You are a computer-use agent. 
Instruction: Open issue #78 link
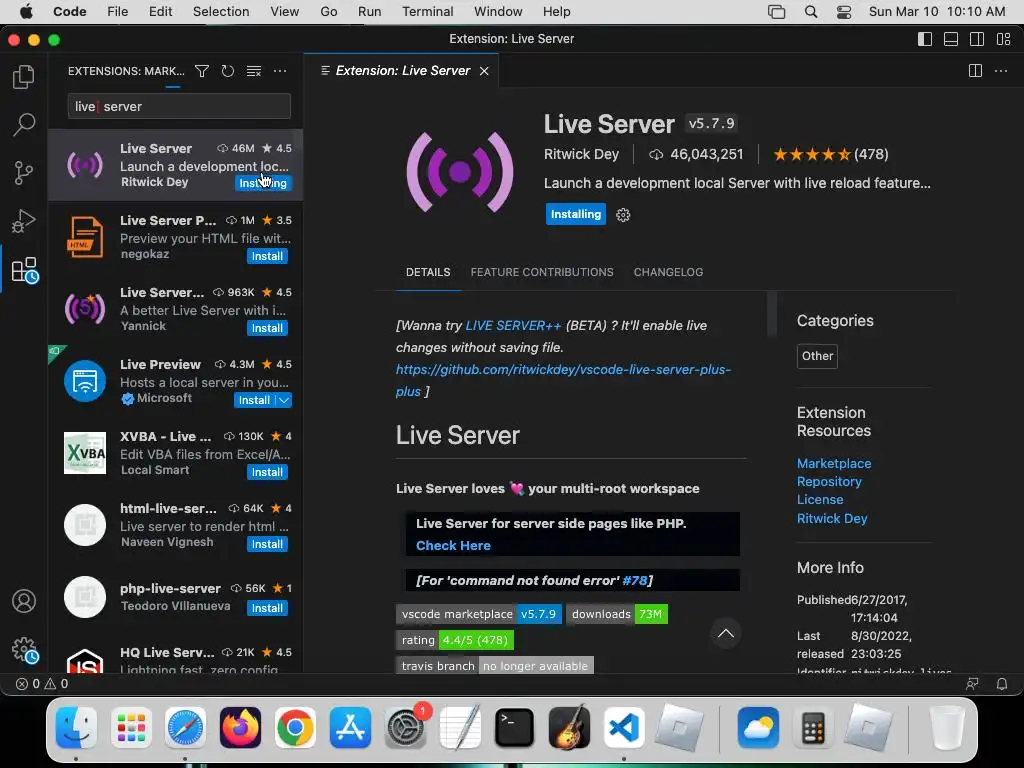634,581
